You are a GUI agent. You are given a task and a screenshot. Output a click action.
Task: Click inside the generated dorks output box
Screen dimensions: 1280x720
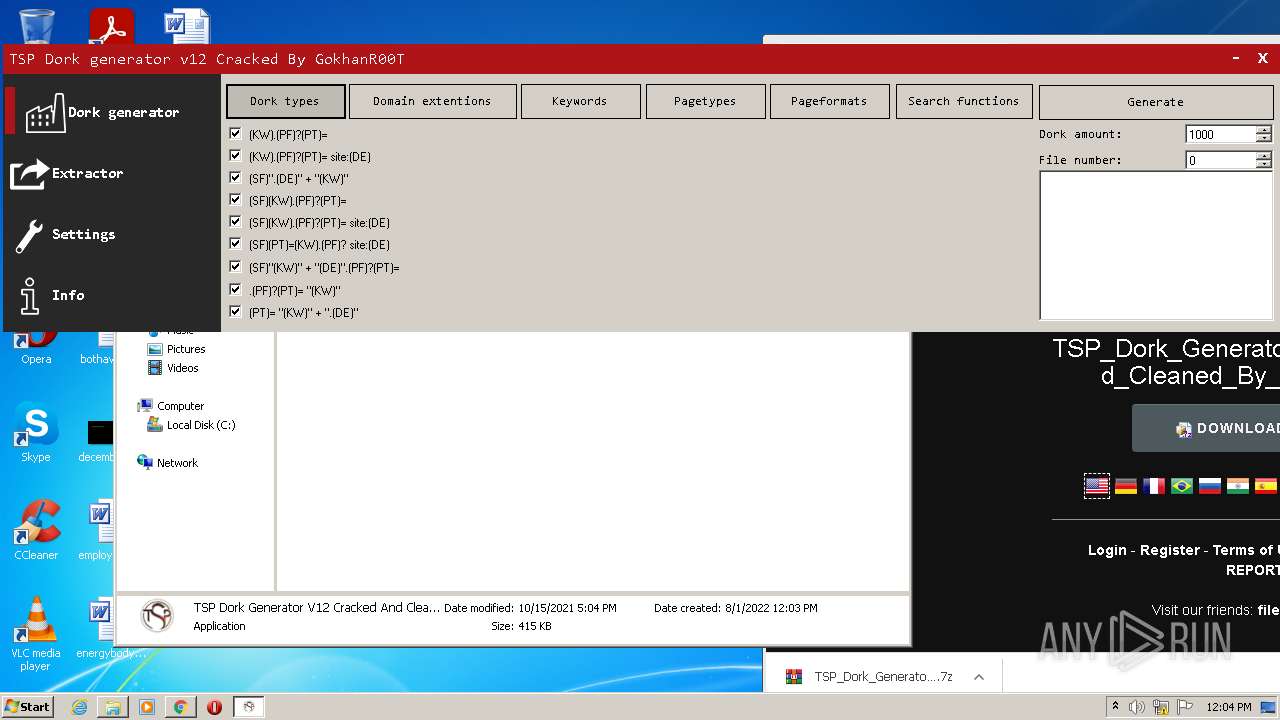(1155, 245)
